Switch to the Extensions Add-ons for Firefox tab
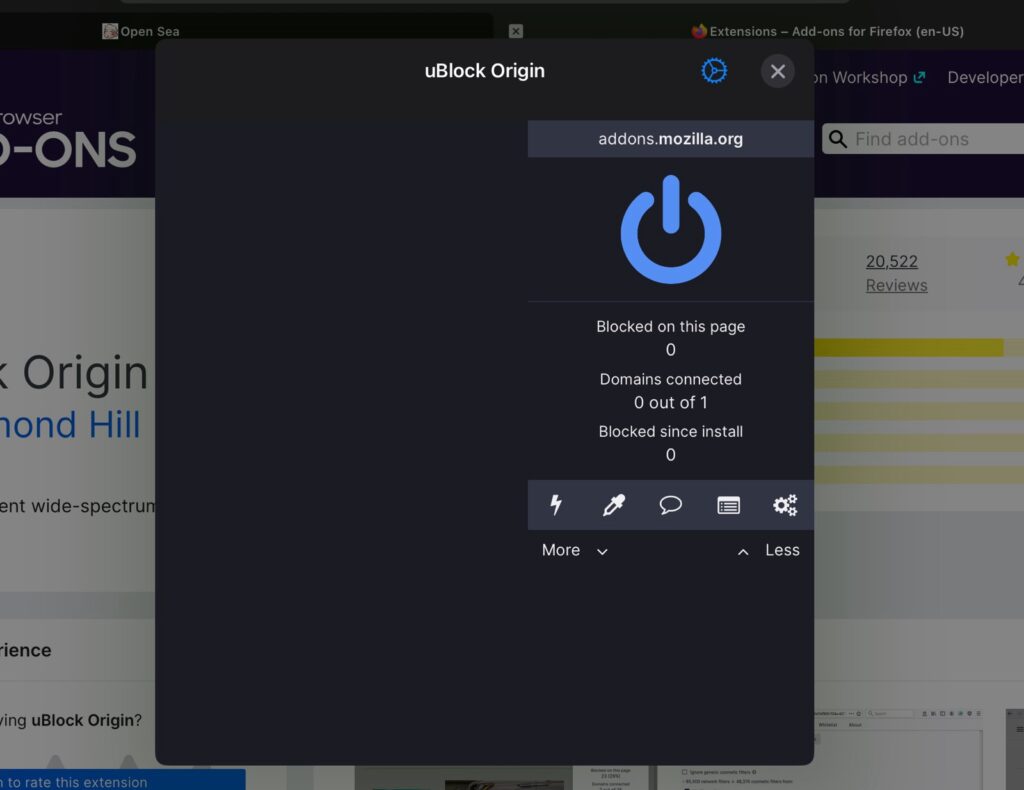Image resolution: width=1024 pixels, height=790 pixels. pos(827,31)
